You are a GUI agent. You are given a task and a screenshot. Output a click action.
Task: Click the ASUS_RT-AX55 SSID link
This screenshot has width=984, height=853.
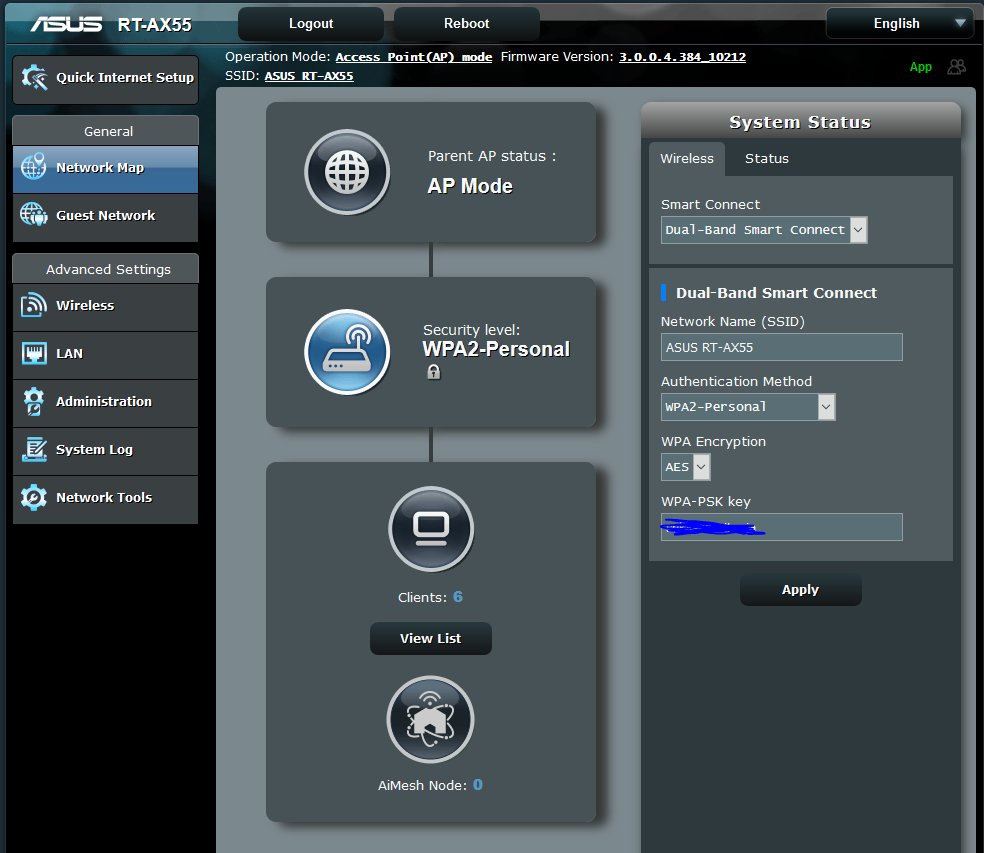point(309,76)
